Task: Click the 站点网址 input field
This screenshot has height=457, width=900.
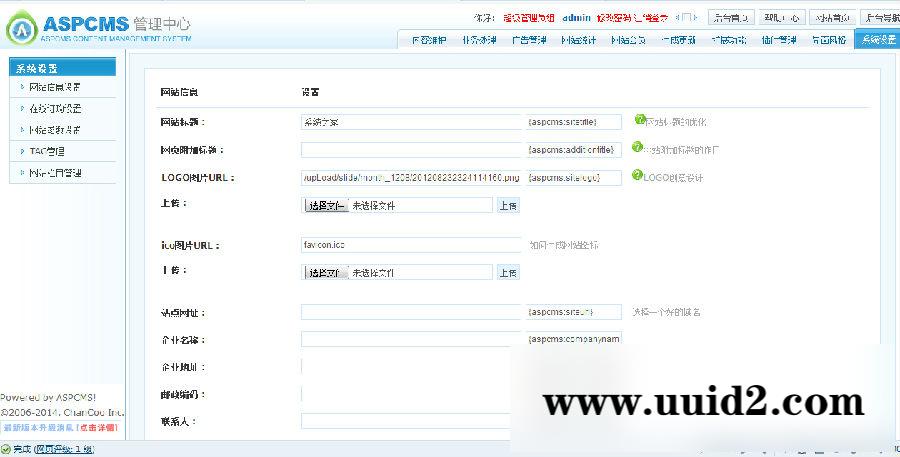Action: [411, 312]
